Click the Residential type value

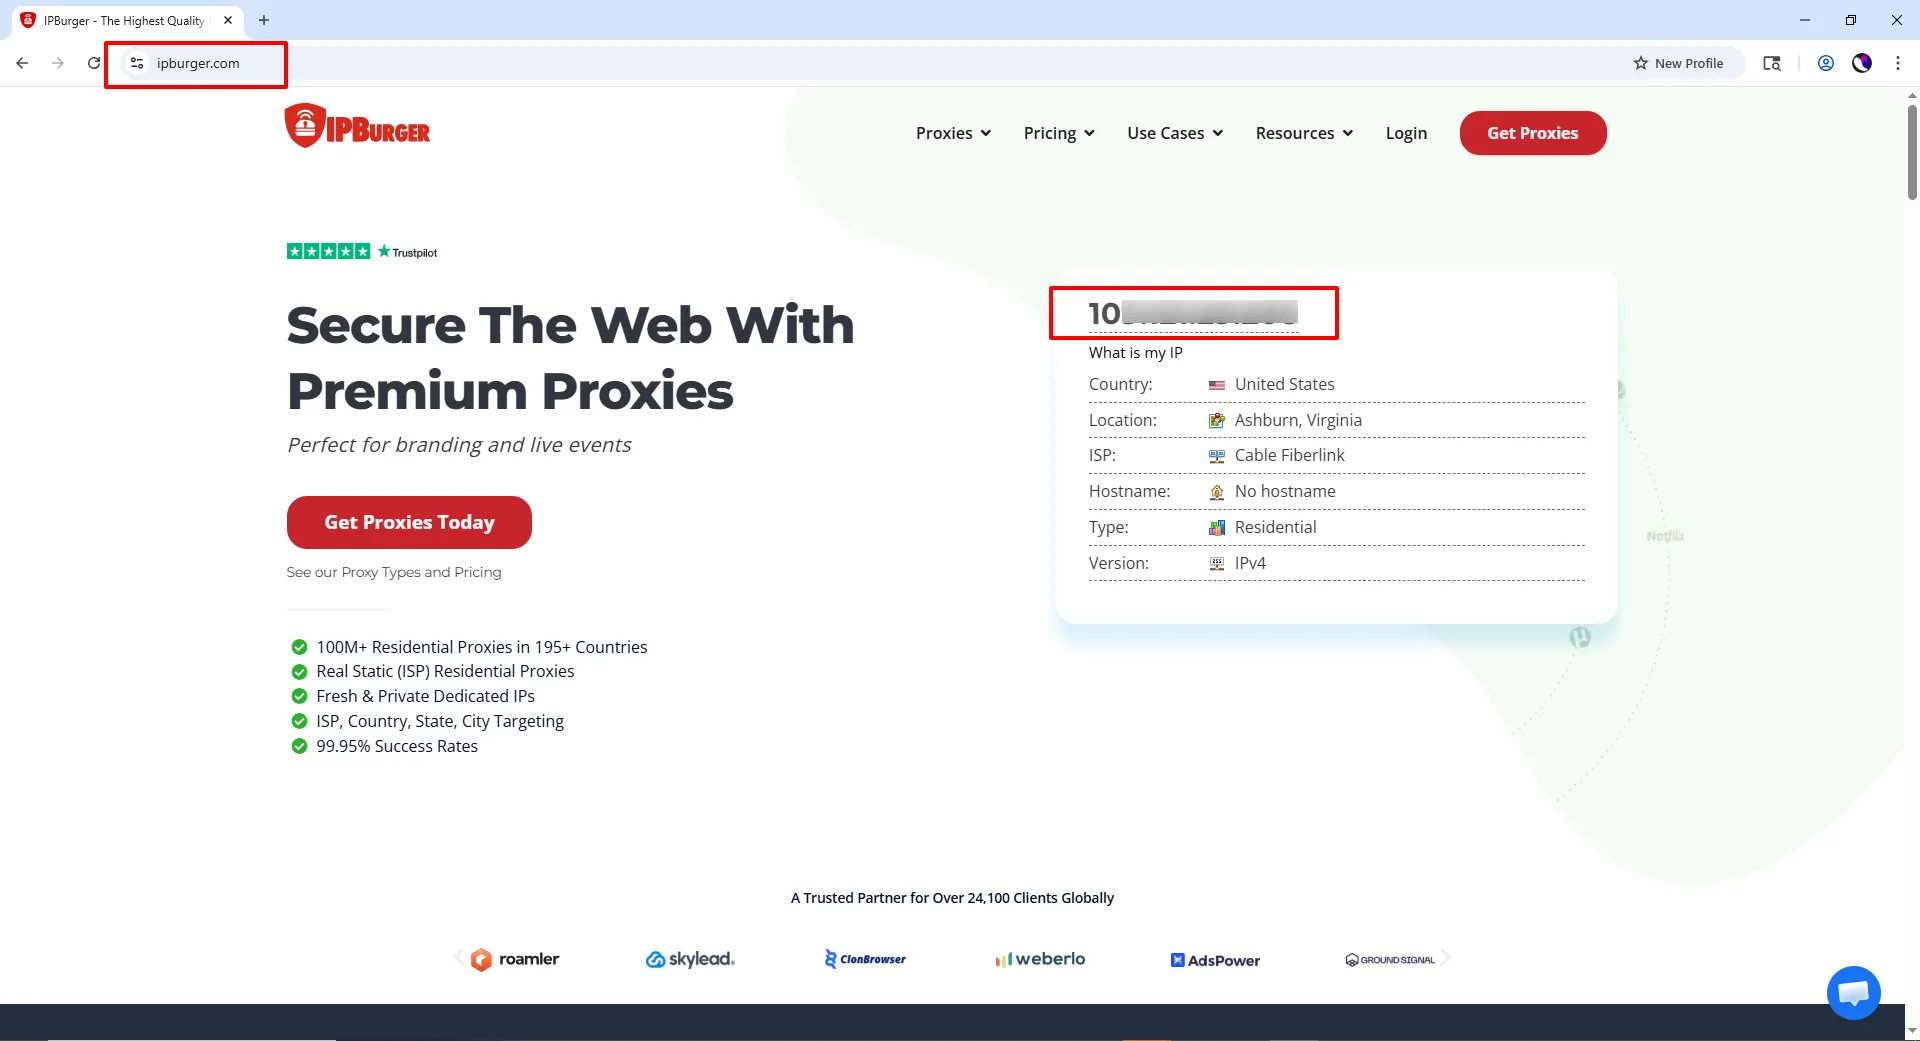coord(1275,527)
